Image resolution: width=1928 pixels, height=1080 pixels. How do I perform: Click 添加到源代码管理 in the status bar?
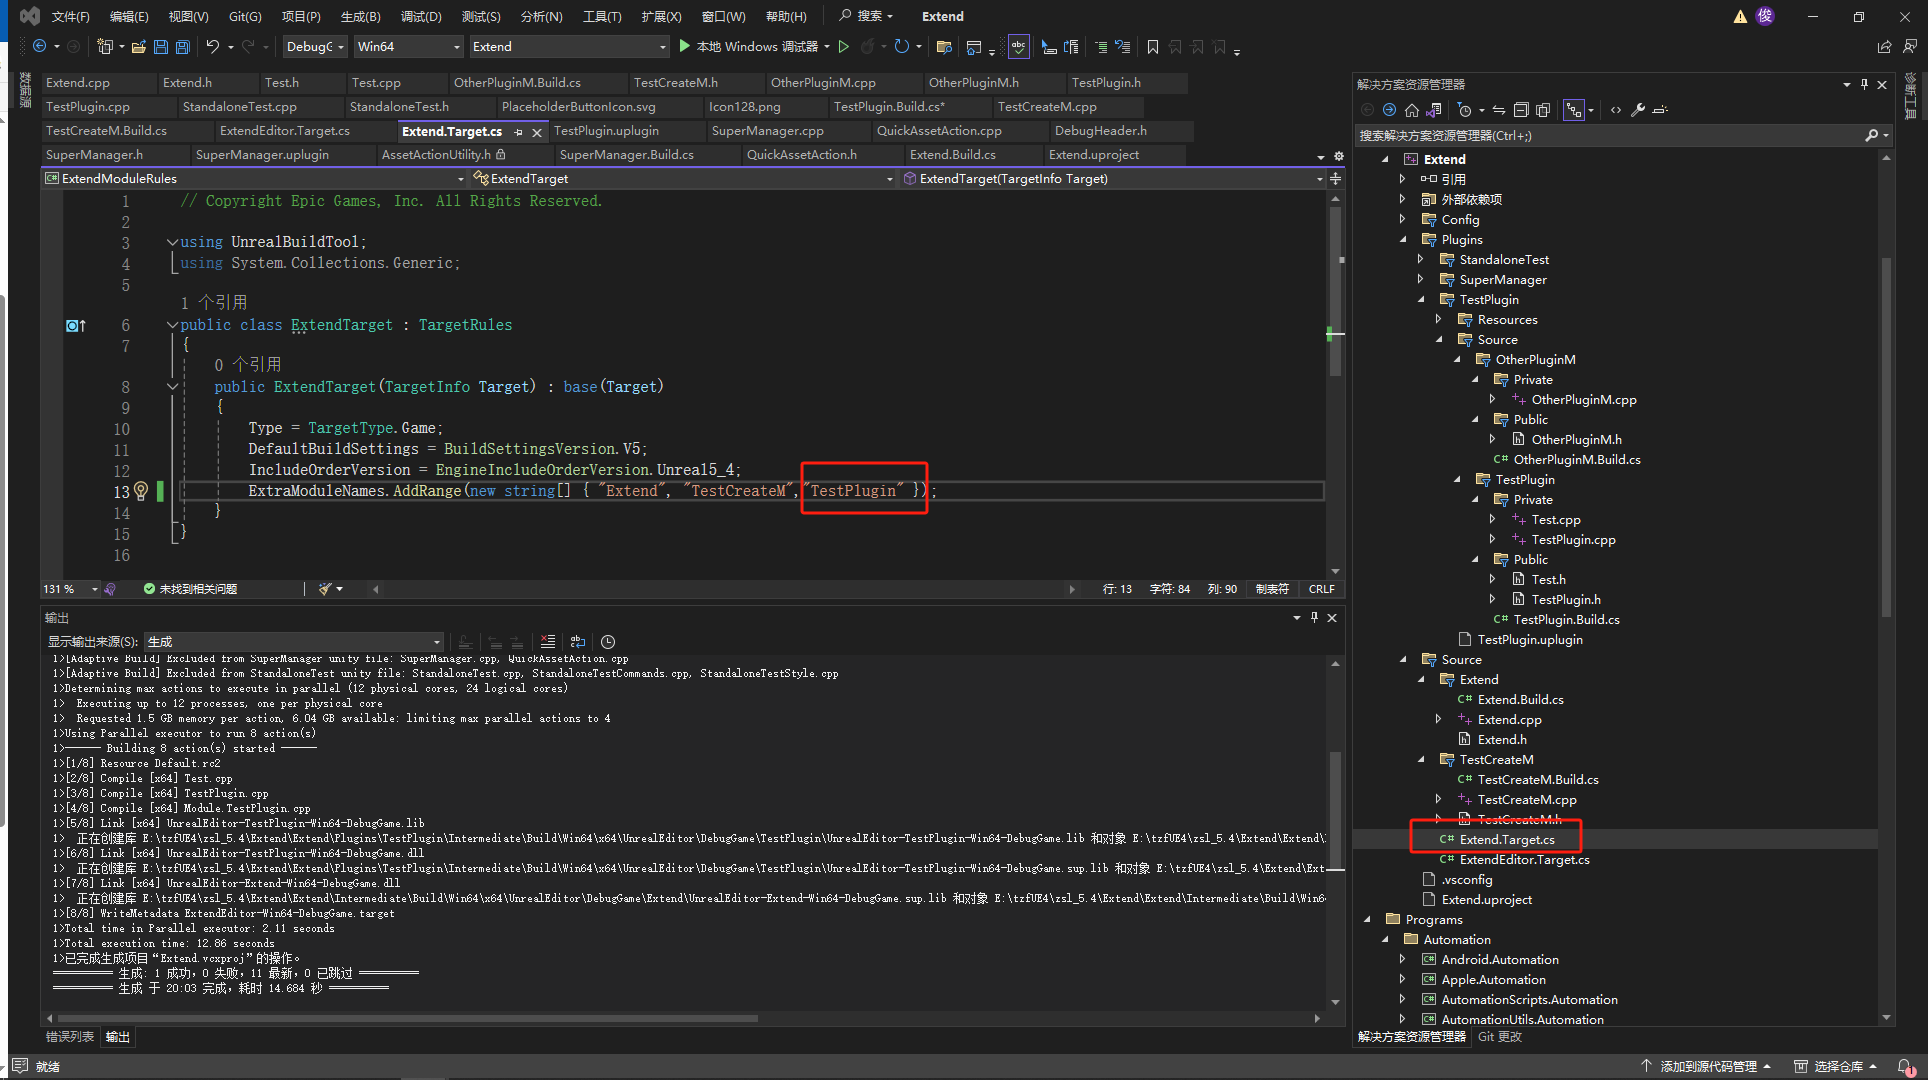pos(1708,1066)
